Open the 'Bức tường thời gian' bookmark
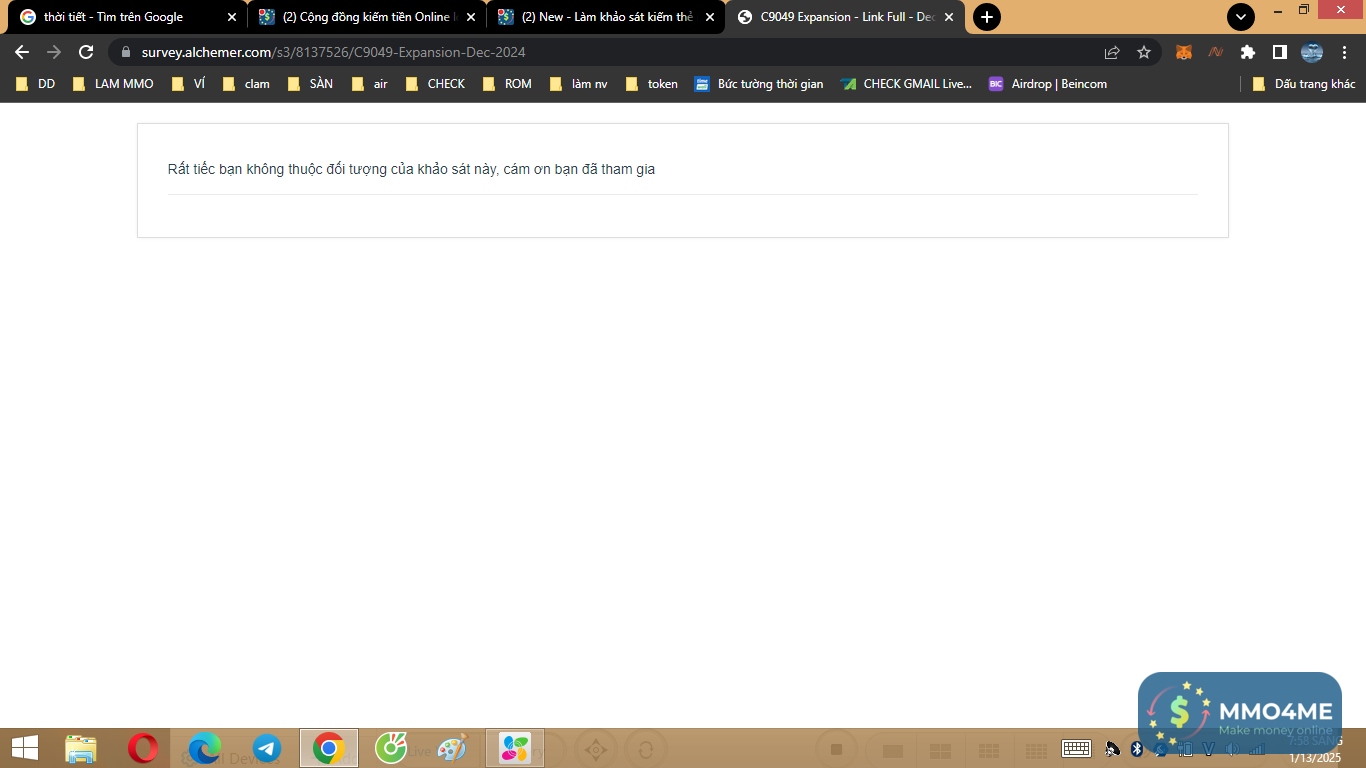1366x768 pixels. click(759, 84)
